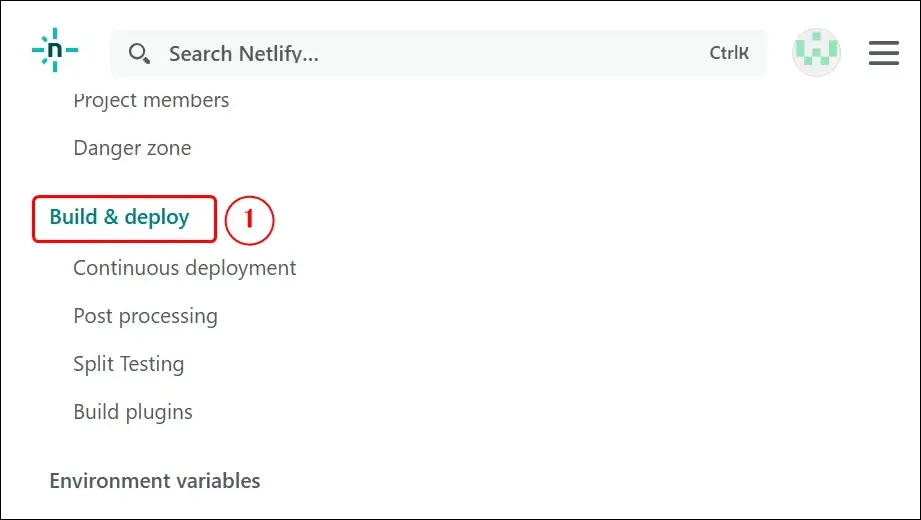Collapse the Build & deploy group heading
Image resolution: width=921 pixels, height=520 pixels.
120,217
